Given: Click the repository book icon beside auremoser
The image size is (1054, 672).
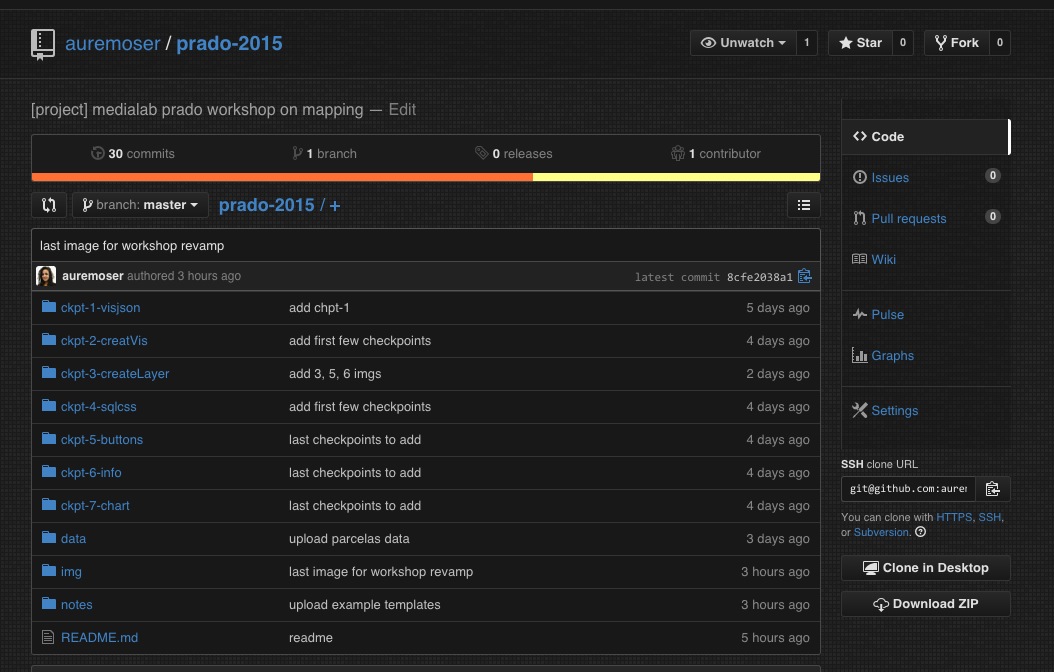Looking at the screenshot, I should coord(42,44).
